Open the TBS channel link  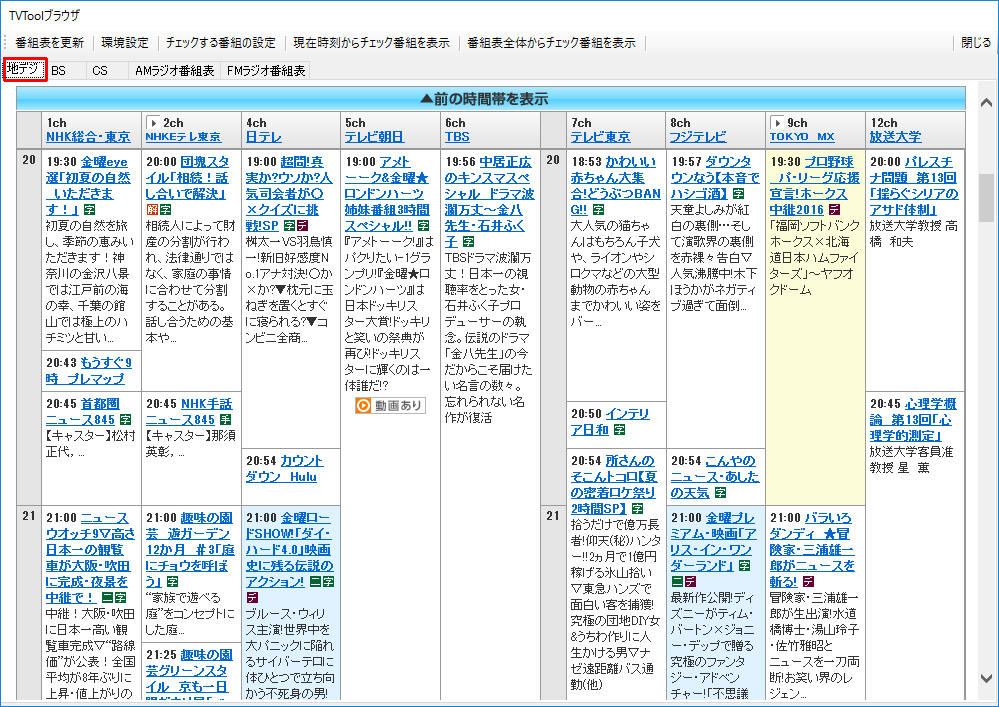pyautogui.click(x=457, y=137)
